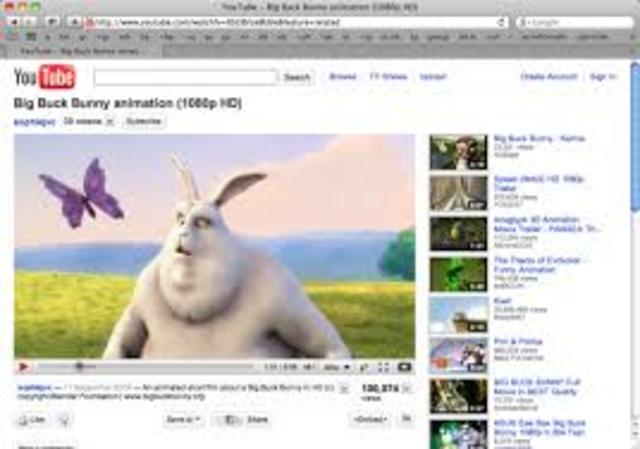Click the expand player size icon
The width and height of the screenshot is (640, 449).
364,367
